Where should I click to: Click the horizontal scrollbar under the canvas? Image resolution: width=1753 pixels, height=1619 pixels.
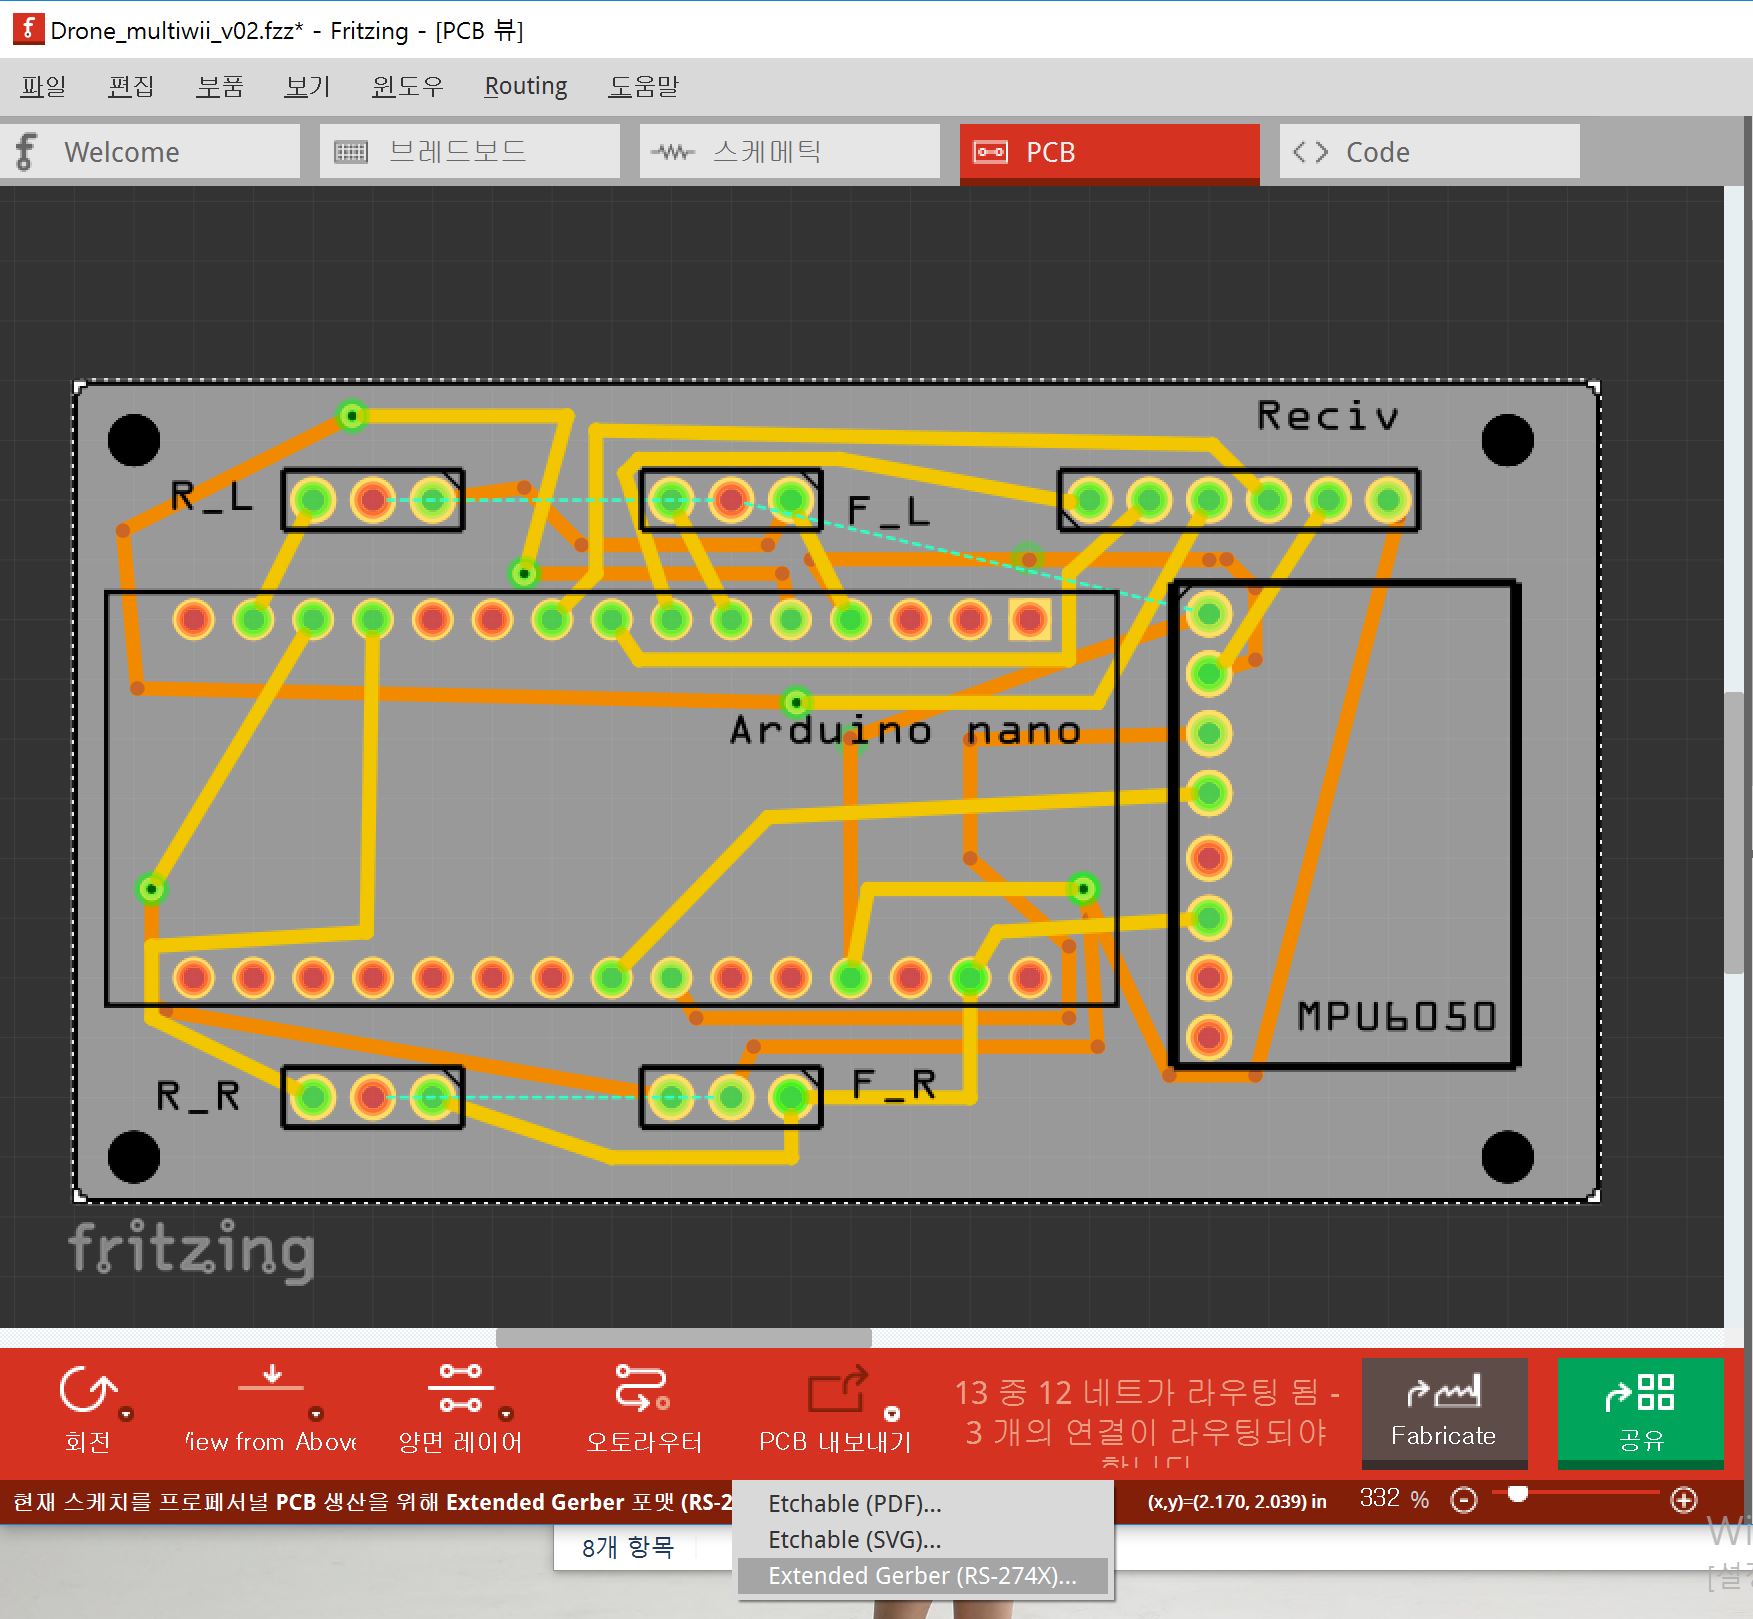[684, 1338]
